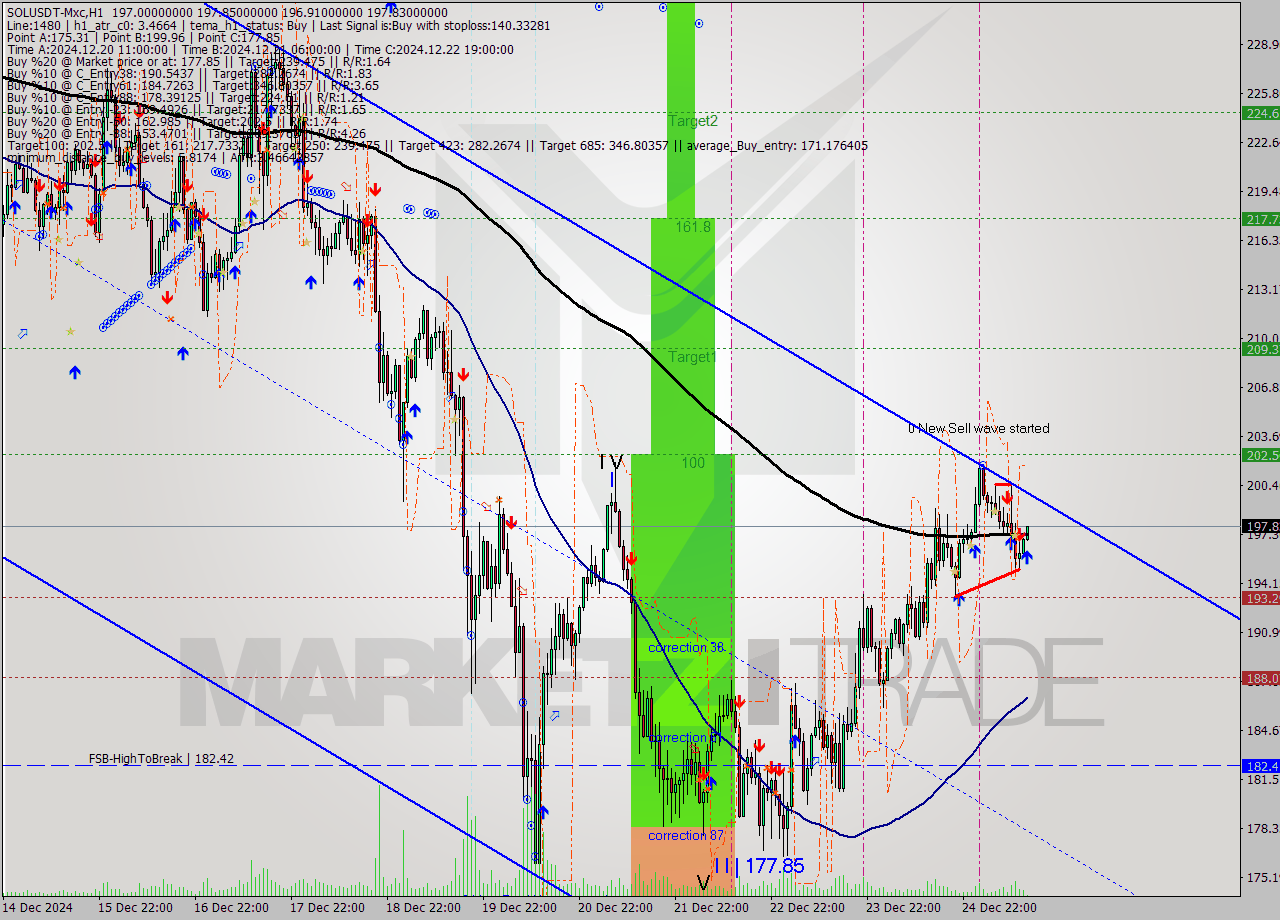This screenshot has width=1280, height=920.
Task: Click the red 188.0 price tag
Action: [x=1260, y=678]
